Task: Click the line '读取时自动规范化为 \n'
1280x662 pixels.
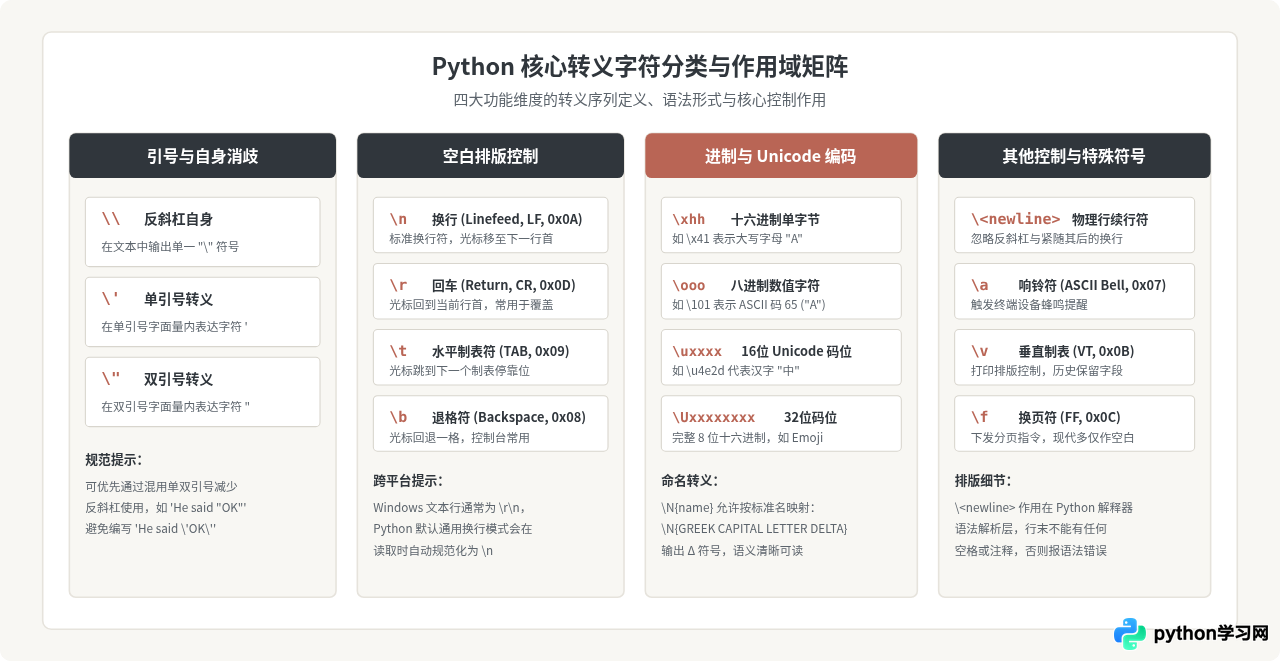Action: click(433, 549)
